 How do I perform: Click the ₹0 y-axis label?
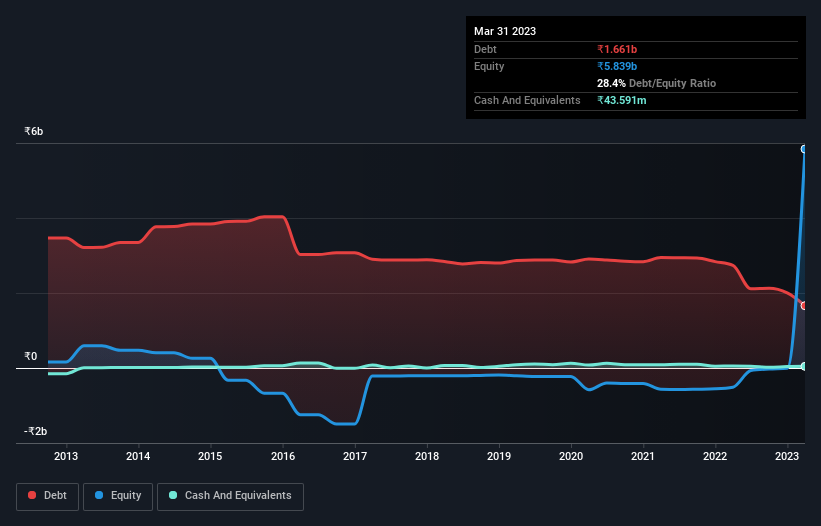pos(31,356)
